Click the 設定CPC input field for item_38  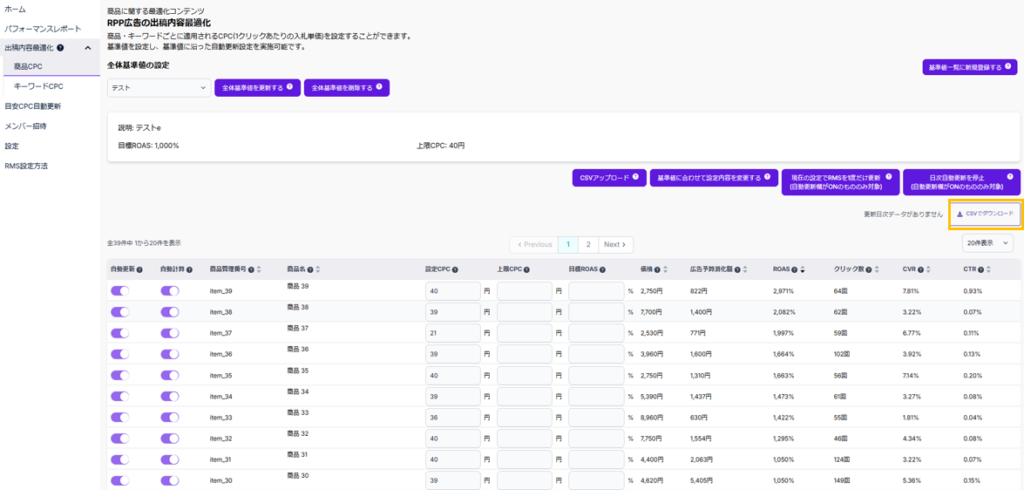click(452, 312)
